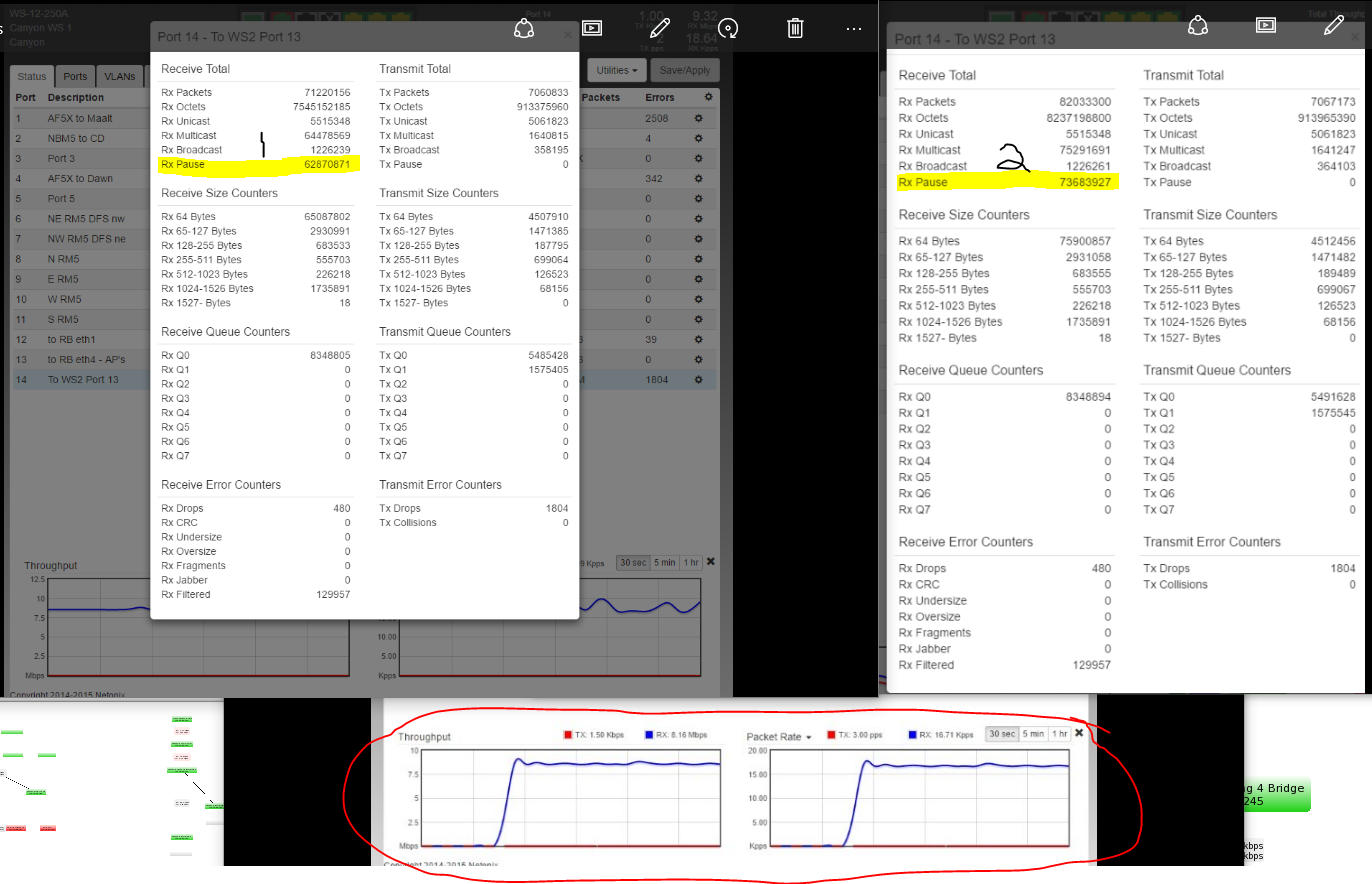Click the Share icon in the left photo toolbar
This screenshot has width=1372, height=884.
point(524,28)
